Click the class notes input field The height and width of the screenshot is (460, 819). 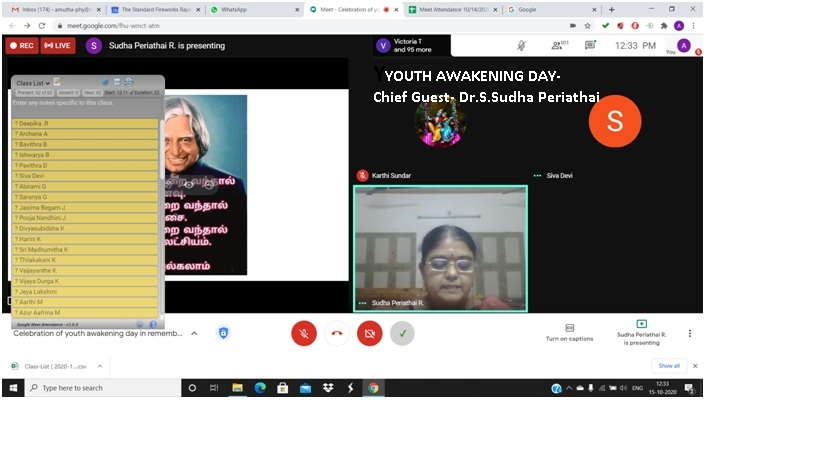[85, 107]
